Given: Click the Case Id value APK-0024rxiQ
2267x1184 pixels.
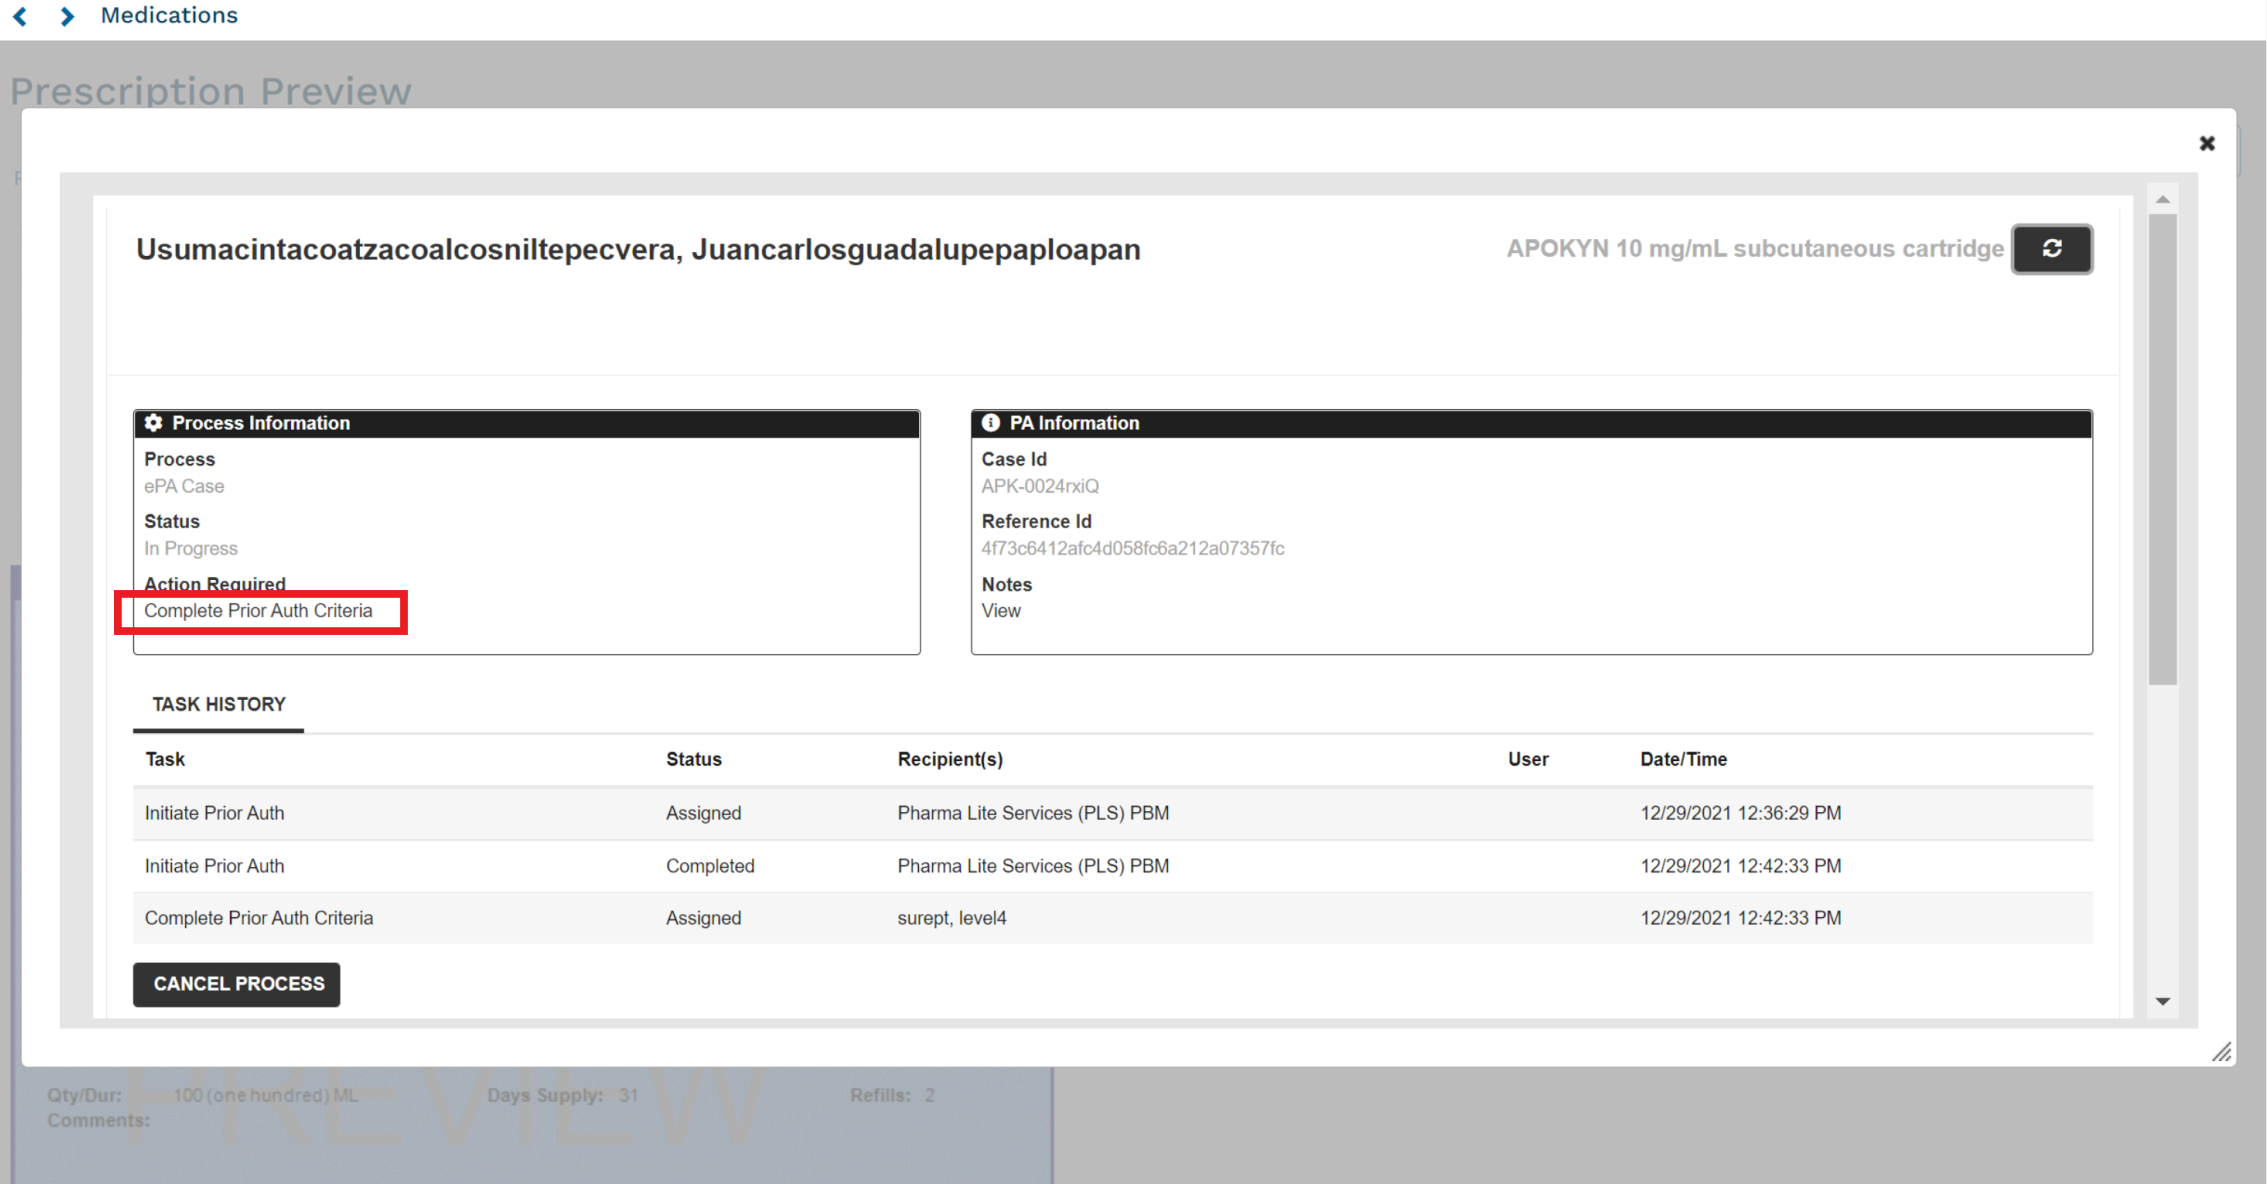Looking at the screenshot, I should pos(1039,487).
